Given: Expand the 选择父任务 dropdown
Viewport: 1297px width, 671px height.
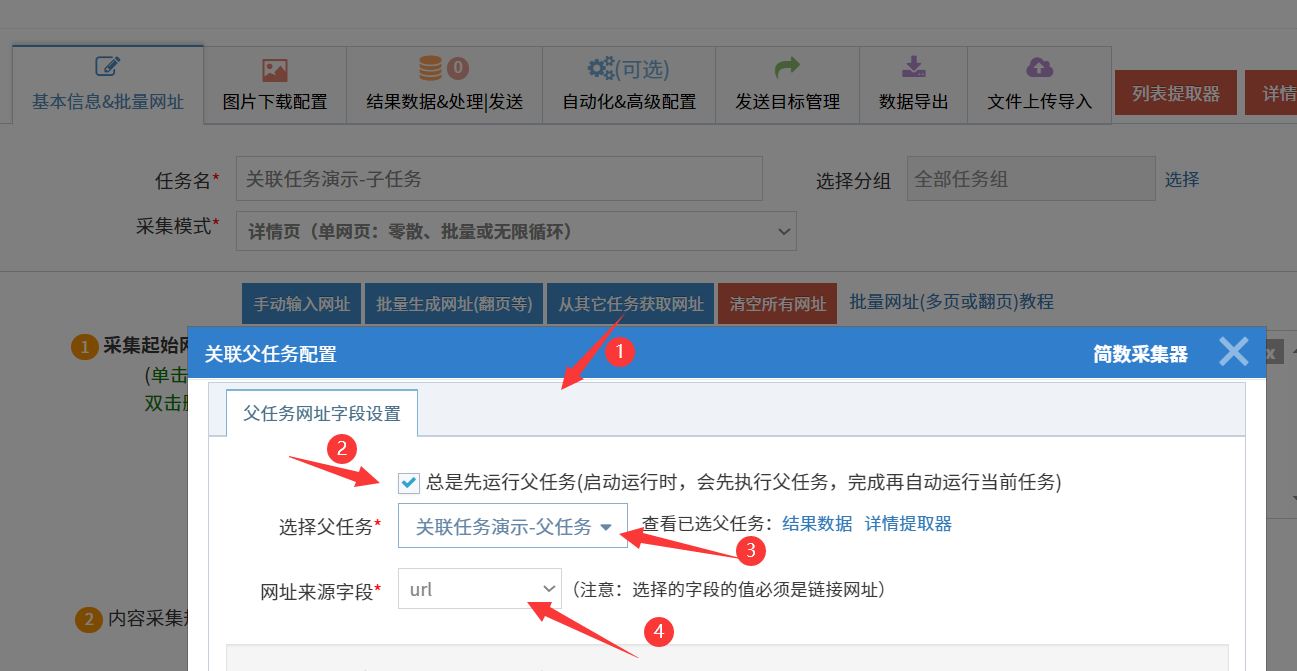Looking at the screenshot, I should click(513, 526).
